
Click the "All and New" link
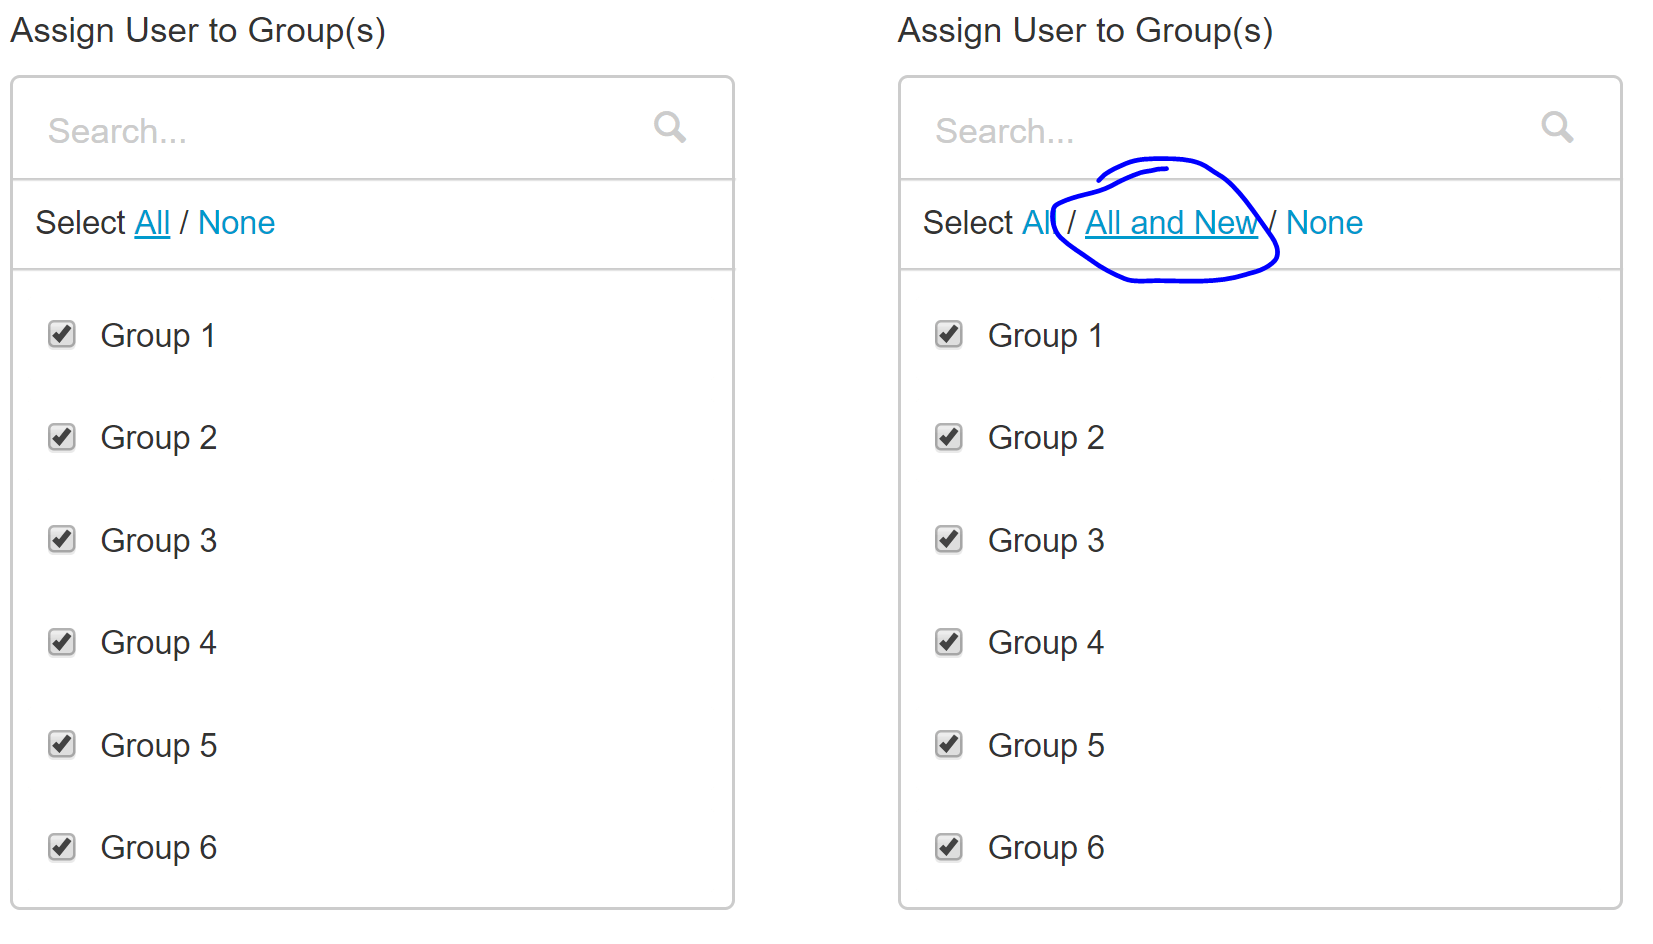pos(1171,222)
